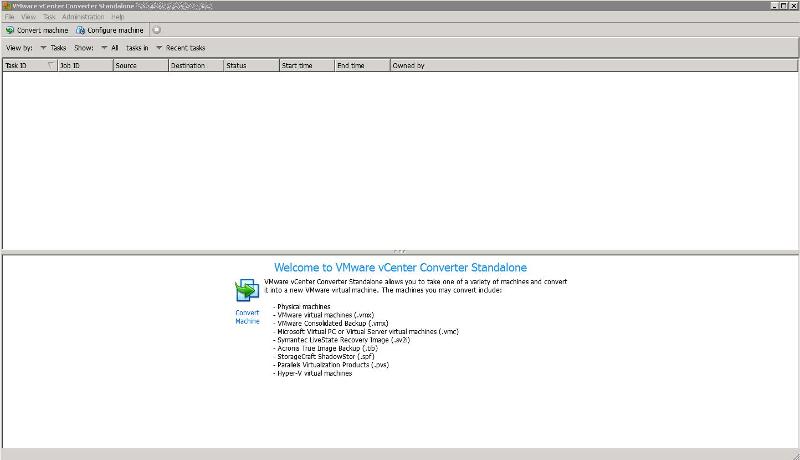Open the File menu
This screenshot has width=800, height=460.
(10, 17)
